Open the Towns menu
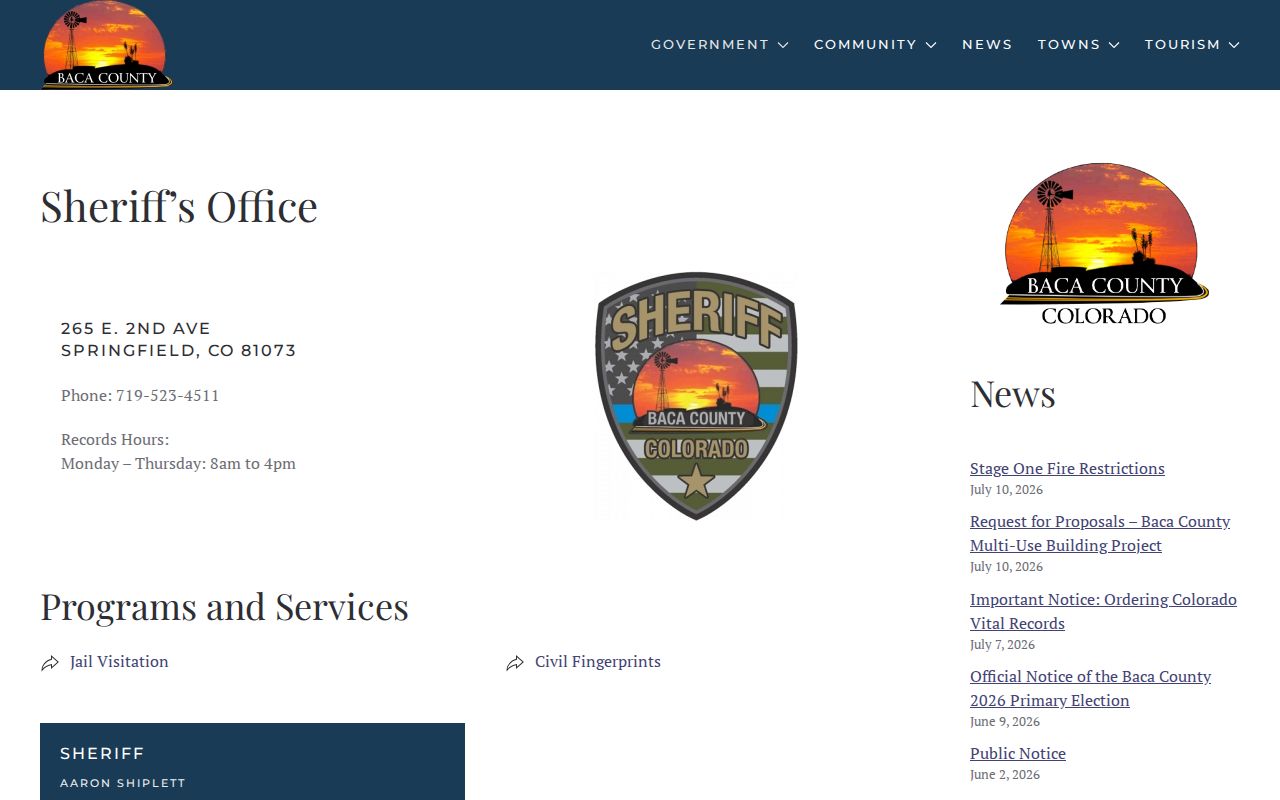 1068,45
